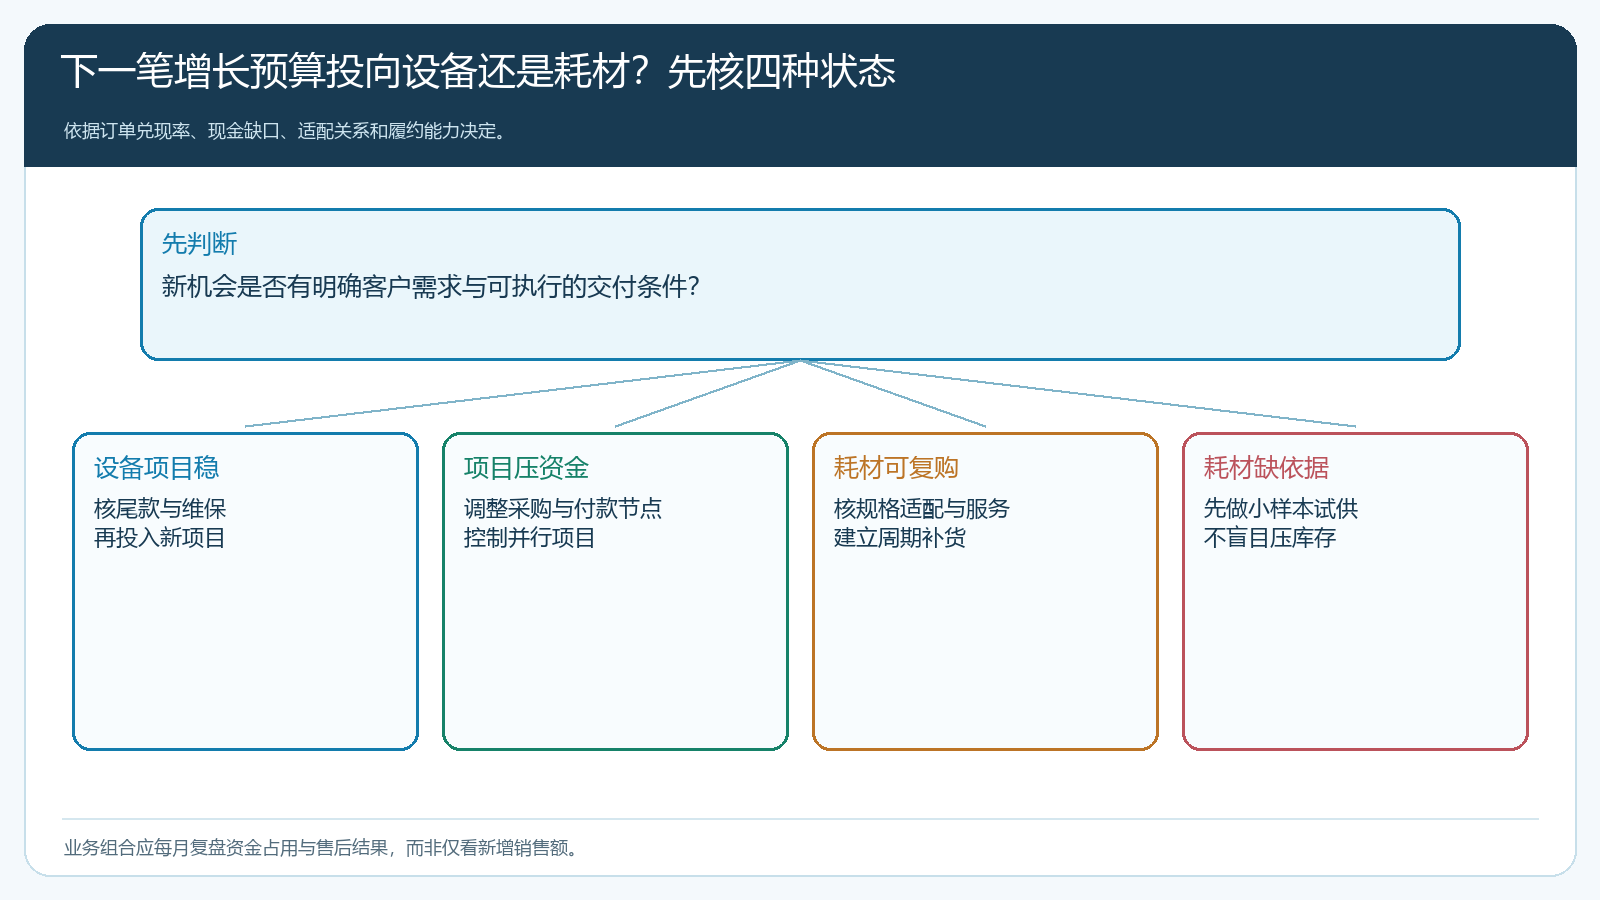Image resolution: width=1600 pixels, height=900 pixels.
Task: Click the slide title about 增长预算
Action: coord(478,72)
